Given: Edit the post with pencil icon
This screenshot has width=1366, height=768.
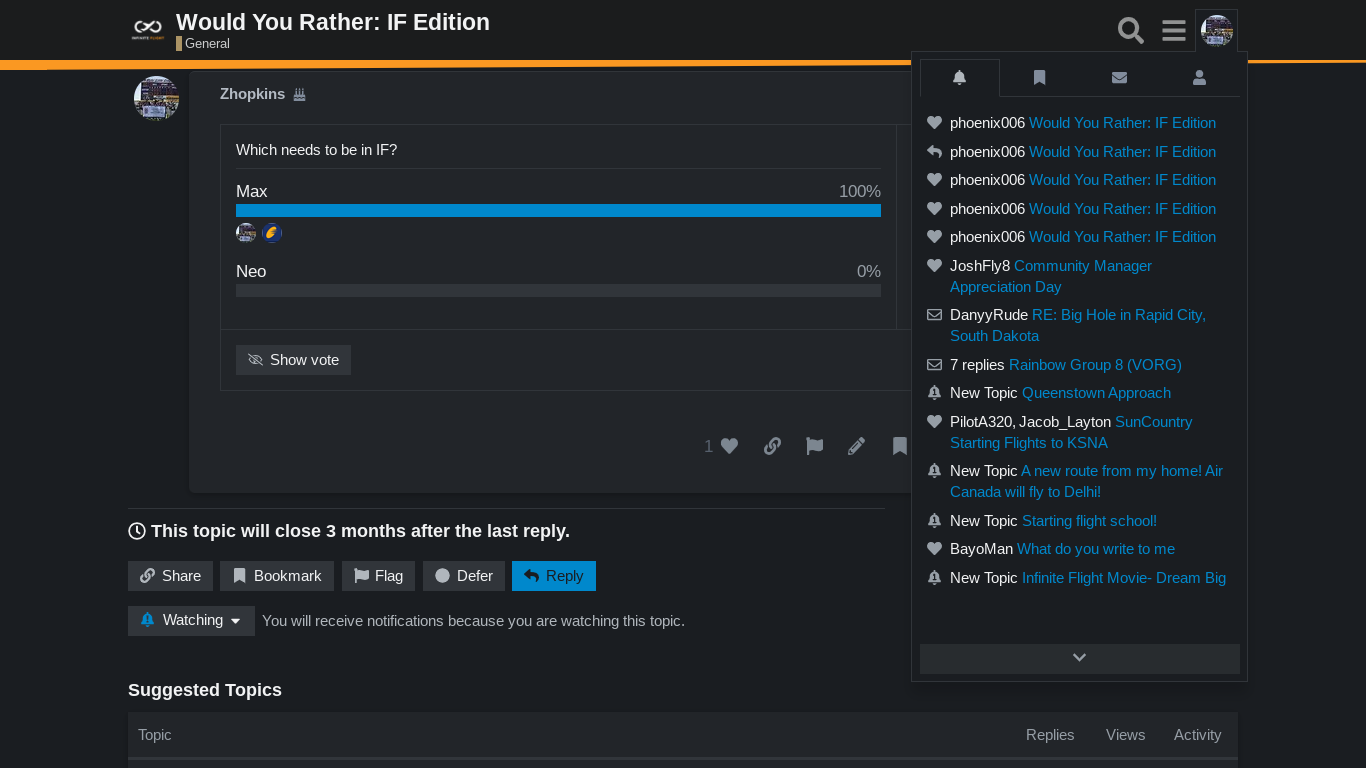Looking at the screenshot, I should pos(856,446).
